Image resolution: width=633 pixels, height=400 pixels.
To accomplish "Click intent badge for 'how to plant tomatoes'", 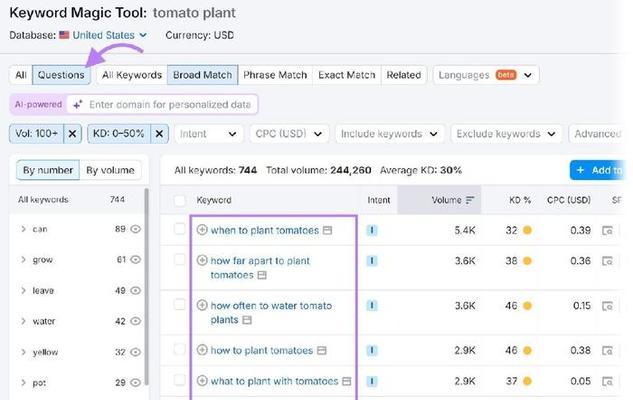I will click(371, 350).
